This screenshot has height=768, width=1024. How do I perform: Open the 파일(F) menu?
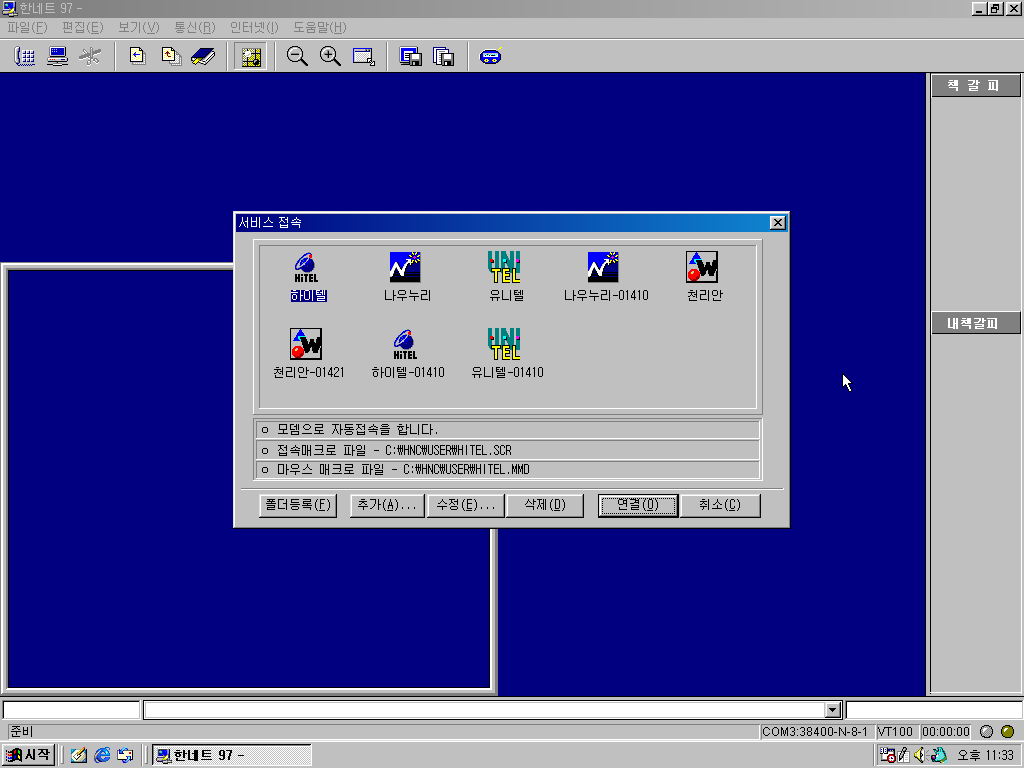(x=27, y=27)
